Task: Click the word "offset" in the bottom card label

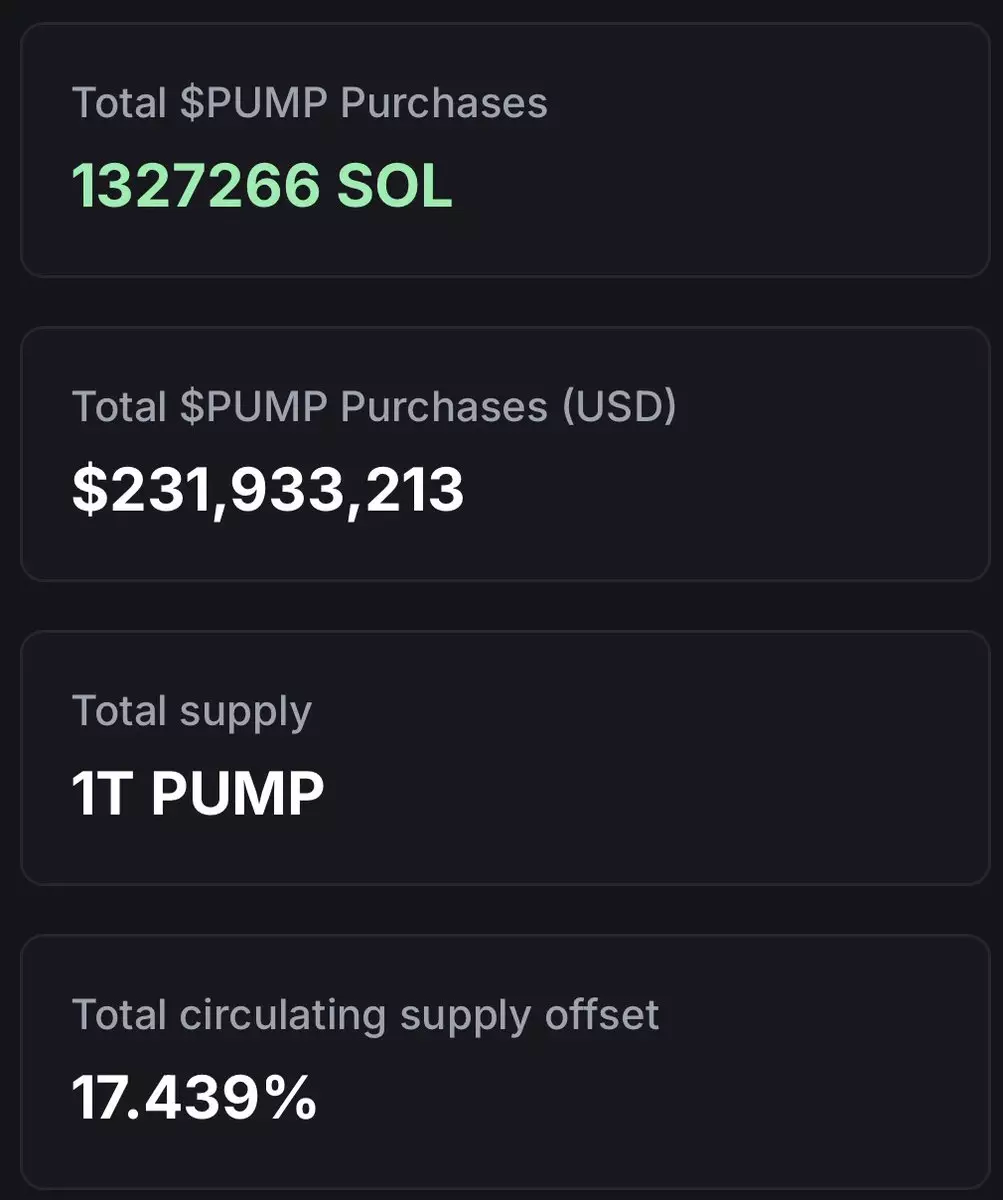Action: 602,1015
